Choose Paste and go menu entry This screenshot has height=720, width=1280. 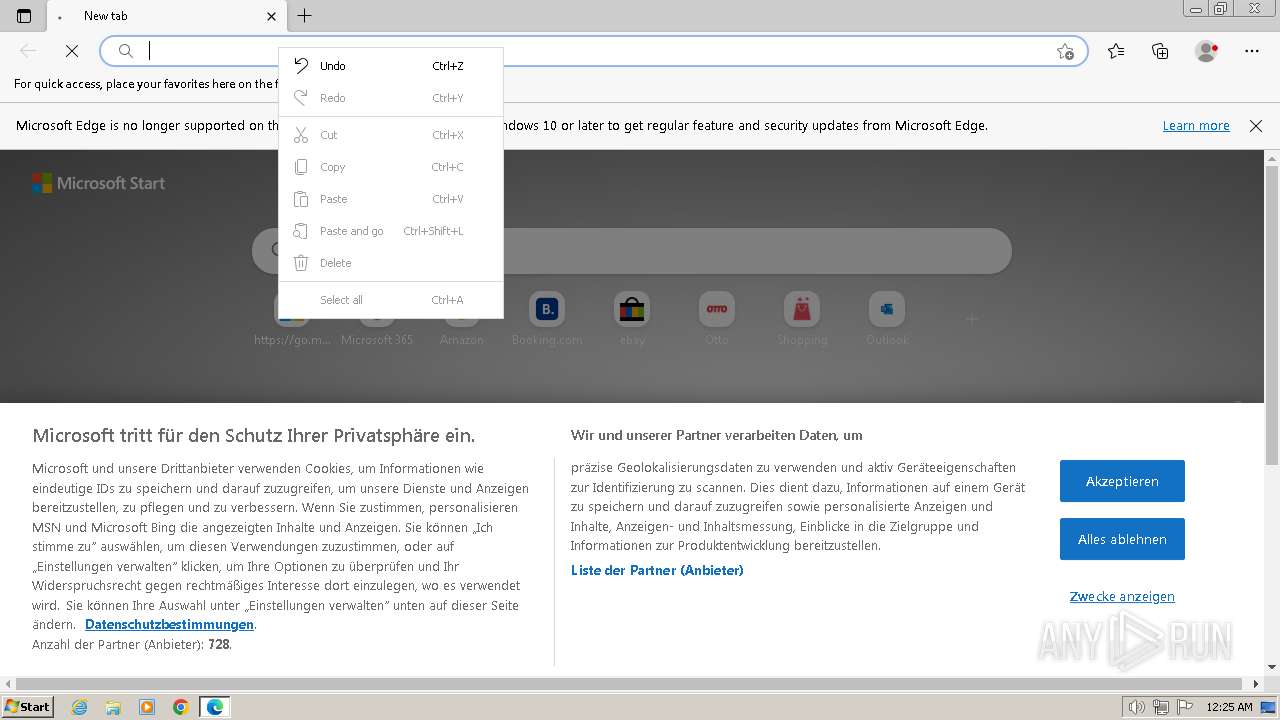[391, 231]
